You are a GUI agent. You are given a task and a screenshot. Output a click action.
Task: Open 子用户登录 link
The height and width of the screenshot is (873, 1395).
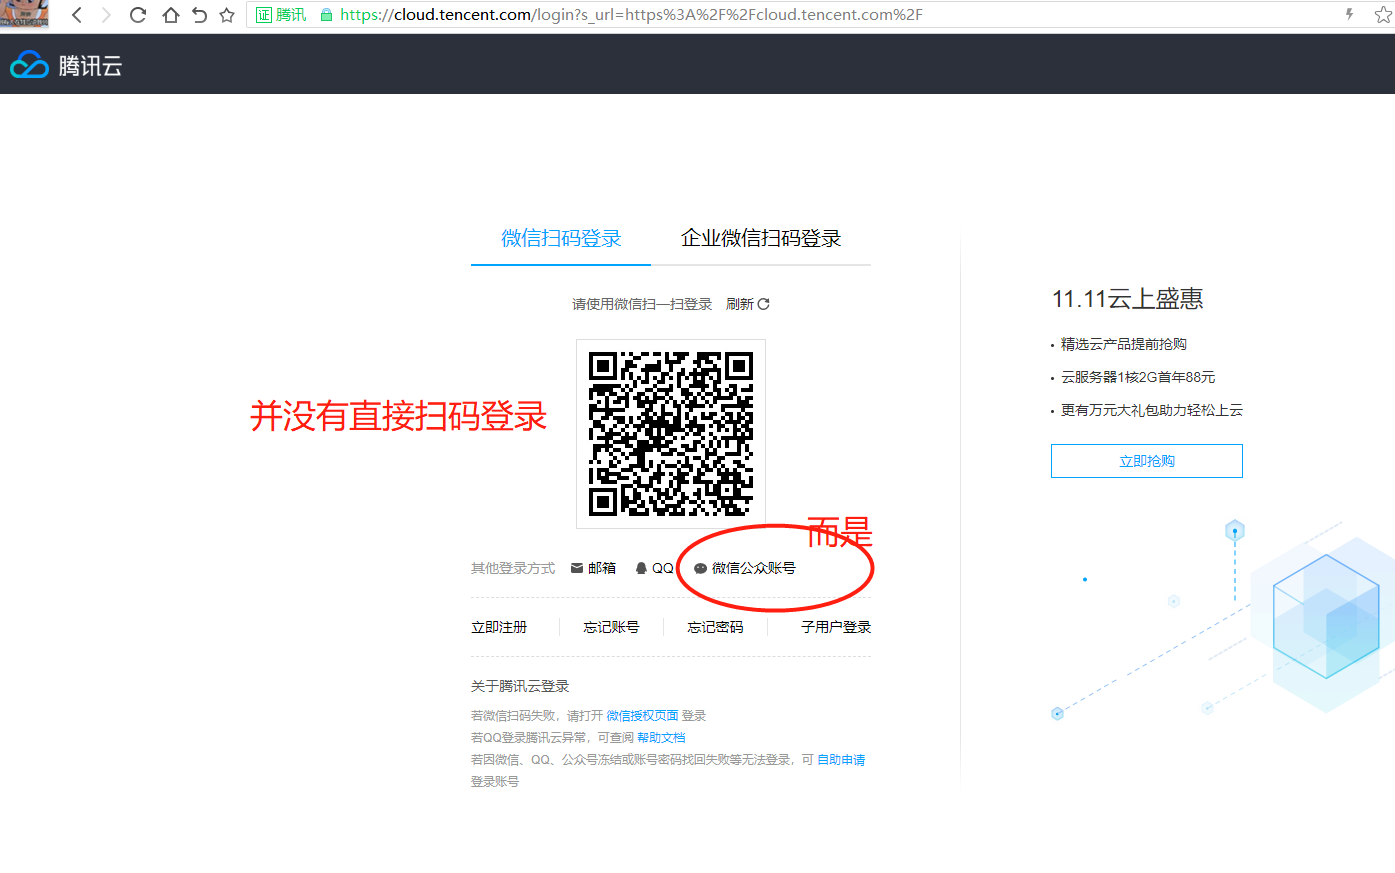(x=835, y=627)
